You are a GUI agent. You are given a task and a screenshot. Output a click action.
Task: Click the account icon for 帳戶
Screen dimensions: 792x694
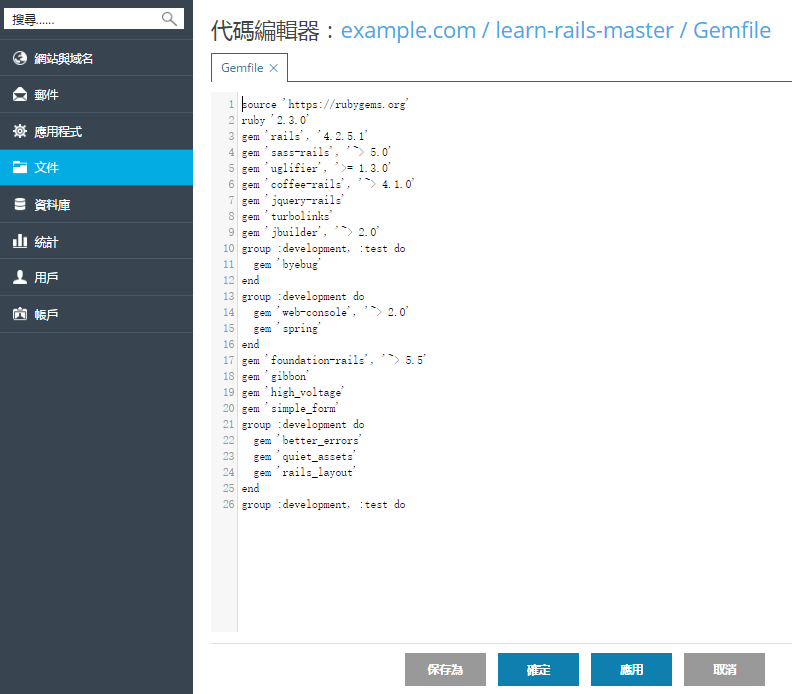click(20, 314)
